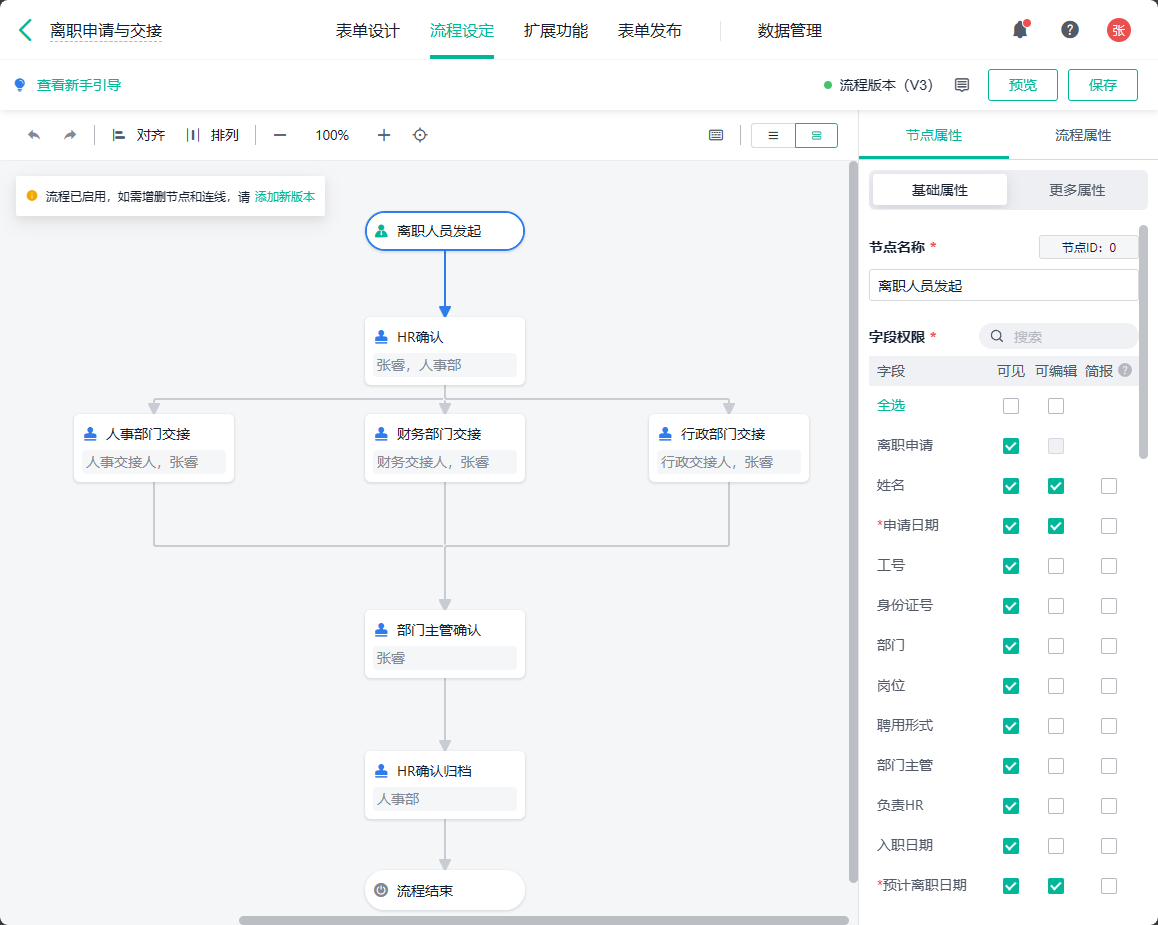The width and height of the screenshot is (1158, 925).
Task: Enable 姓名 简报 checkbox
Action: click(1109, 486)
